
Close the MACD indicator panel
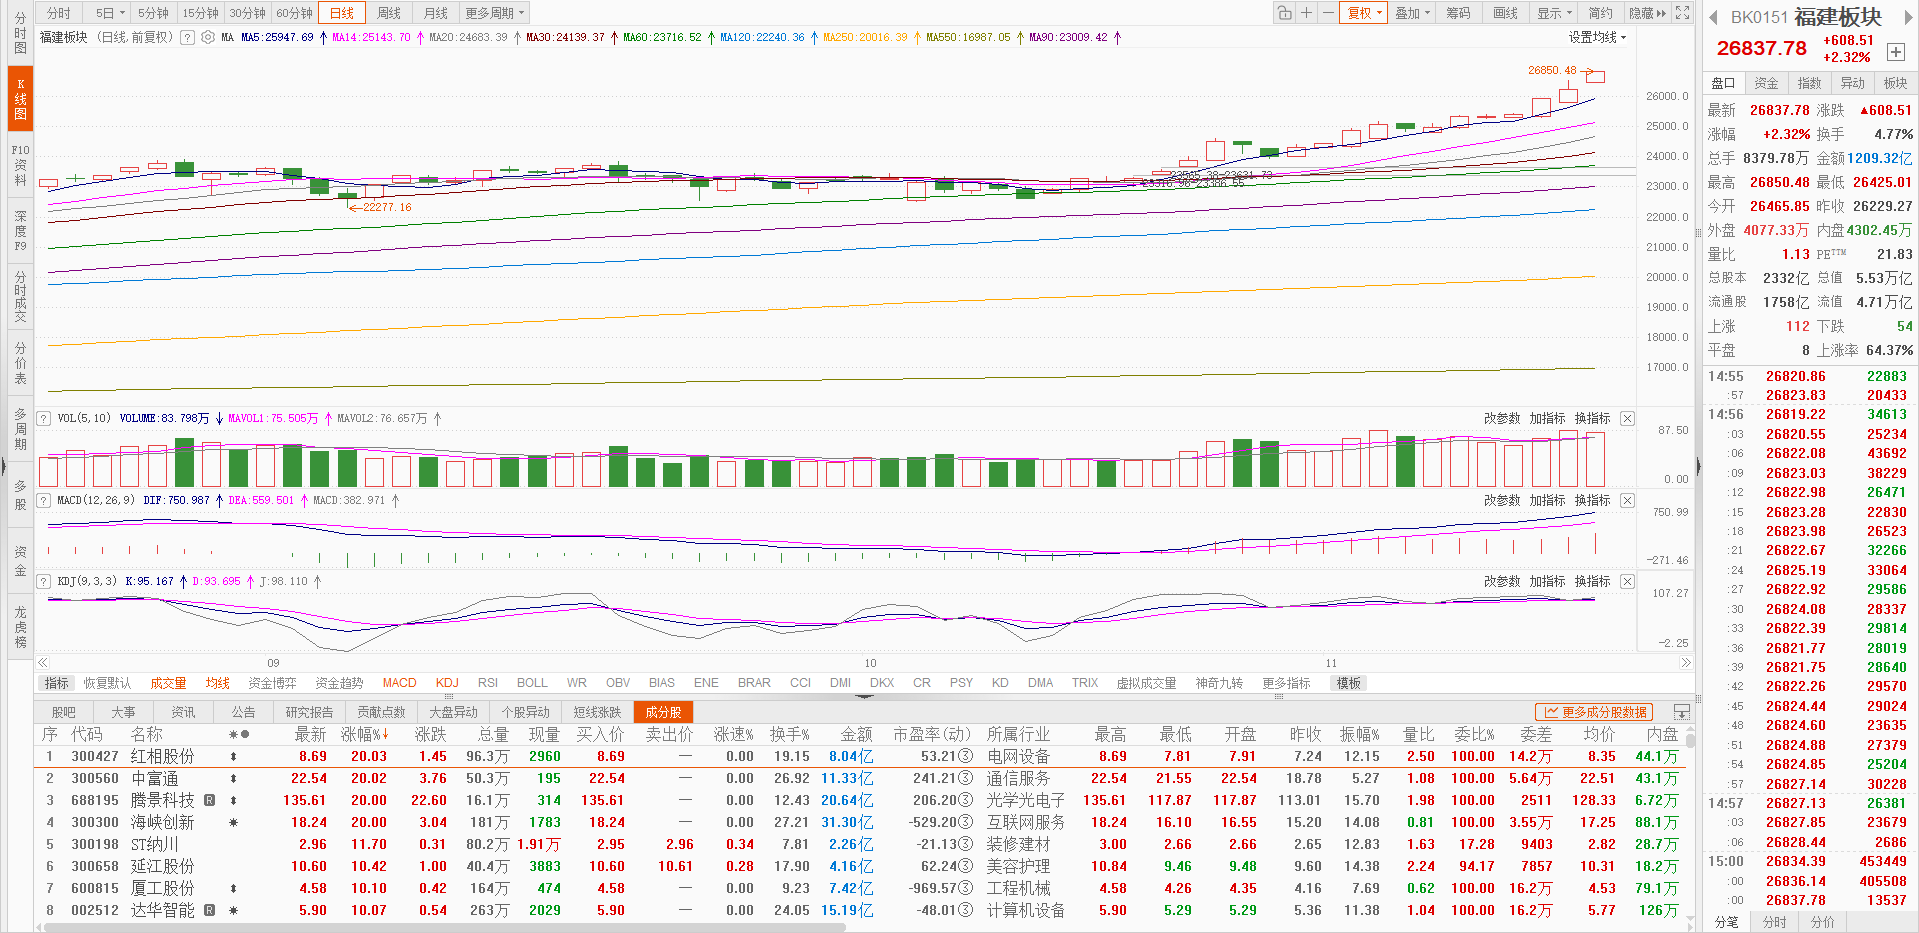click(x=1627, y=500)
